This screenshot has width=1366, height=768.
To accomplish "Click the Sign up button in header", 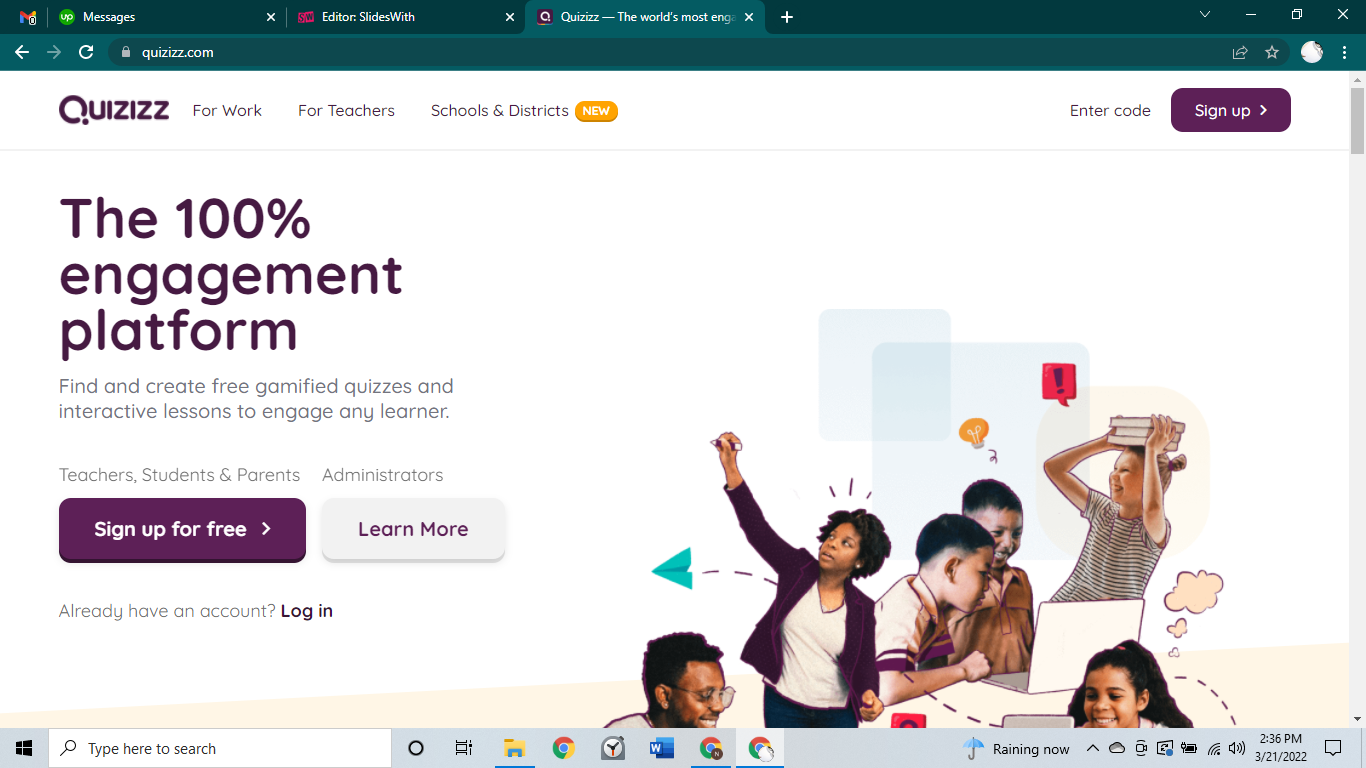I will [1231, 110].
